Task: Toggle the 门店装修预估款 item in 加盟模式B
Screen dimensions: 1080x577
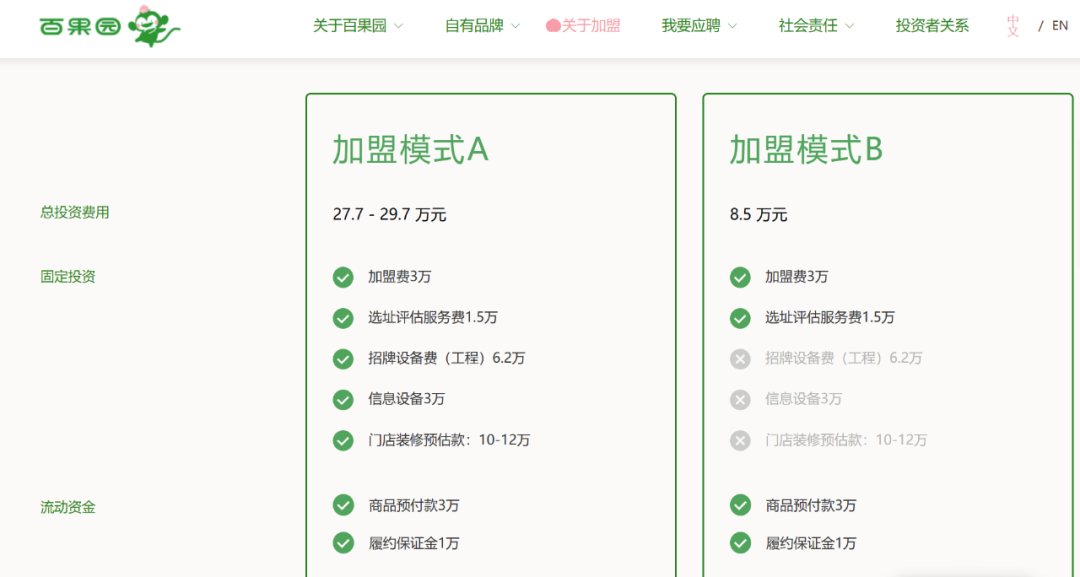Action: click(740, 440)
